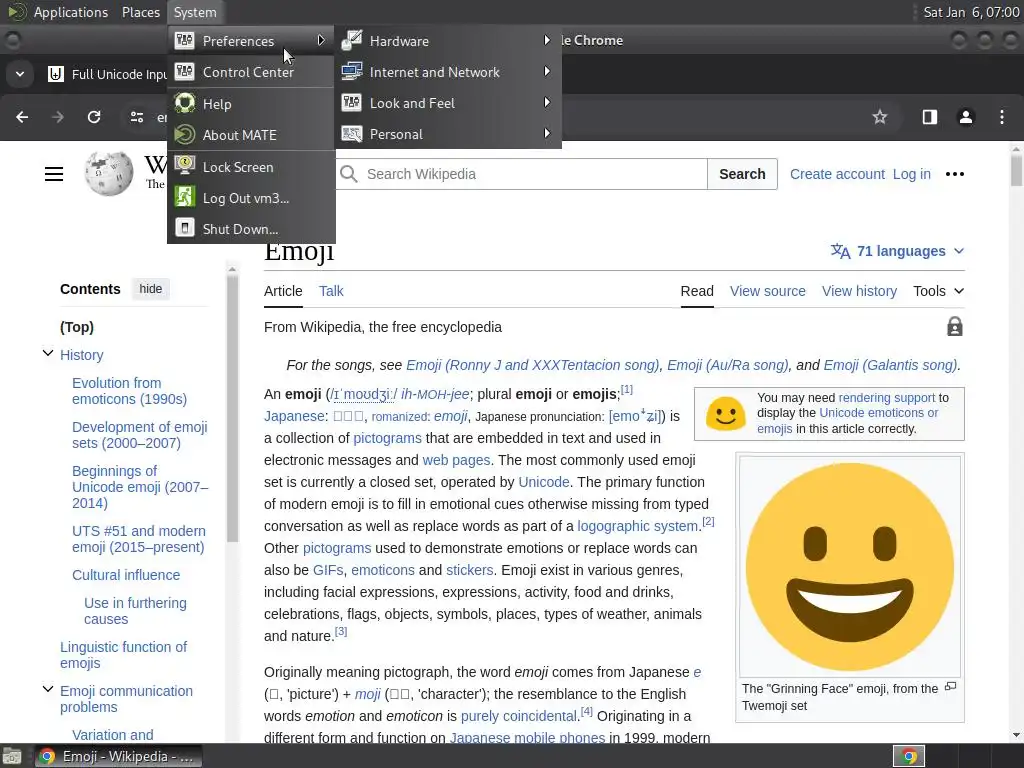Open Wikipedia hamburger main menu
Viewport: 1024px width, 768px height.
pyautogui.click(x=54, y=174)
